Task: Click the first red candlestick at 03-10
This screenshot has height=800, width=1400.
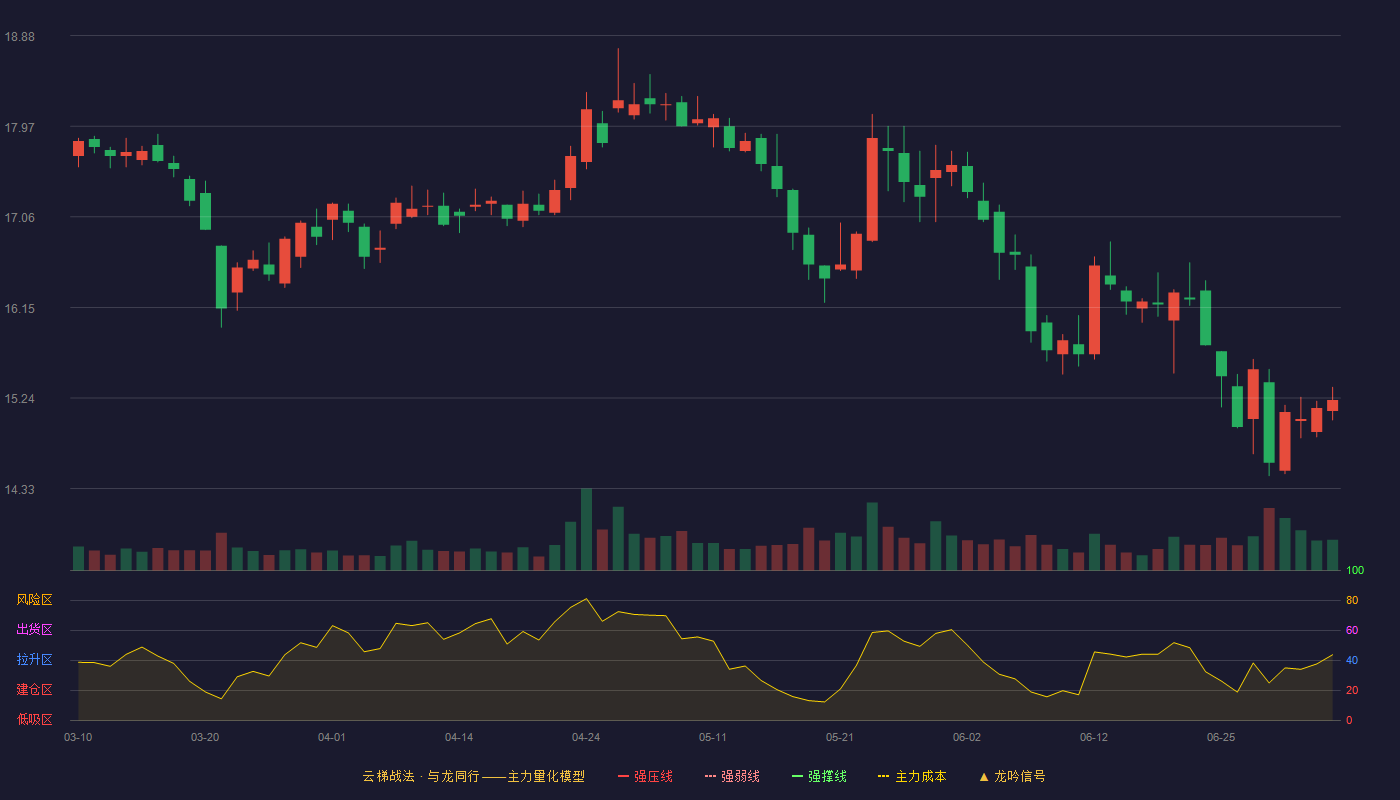Action: (x=78, y=148)
